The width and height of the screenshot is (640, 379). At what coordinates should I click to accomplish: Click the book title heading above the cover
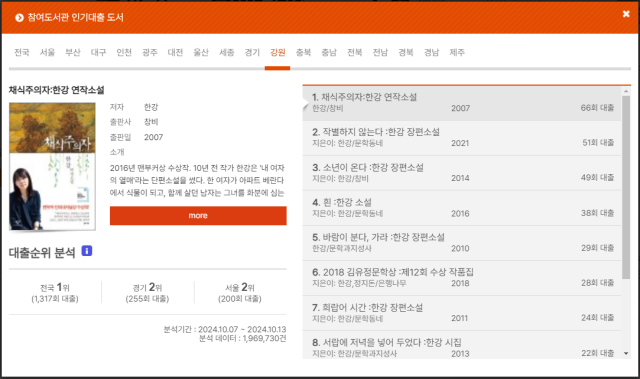57,90
